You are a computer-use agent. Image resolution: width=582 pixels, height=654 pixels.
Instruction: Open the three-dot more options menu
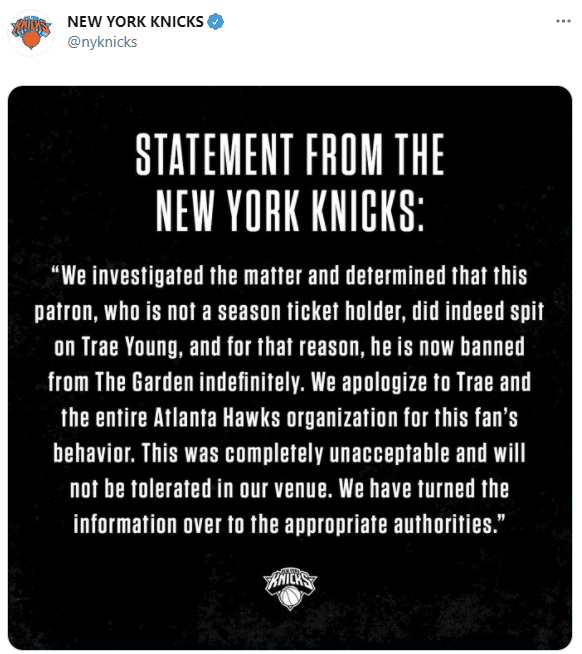pos(563,21)
